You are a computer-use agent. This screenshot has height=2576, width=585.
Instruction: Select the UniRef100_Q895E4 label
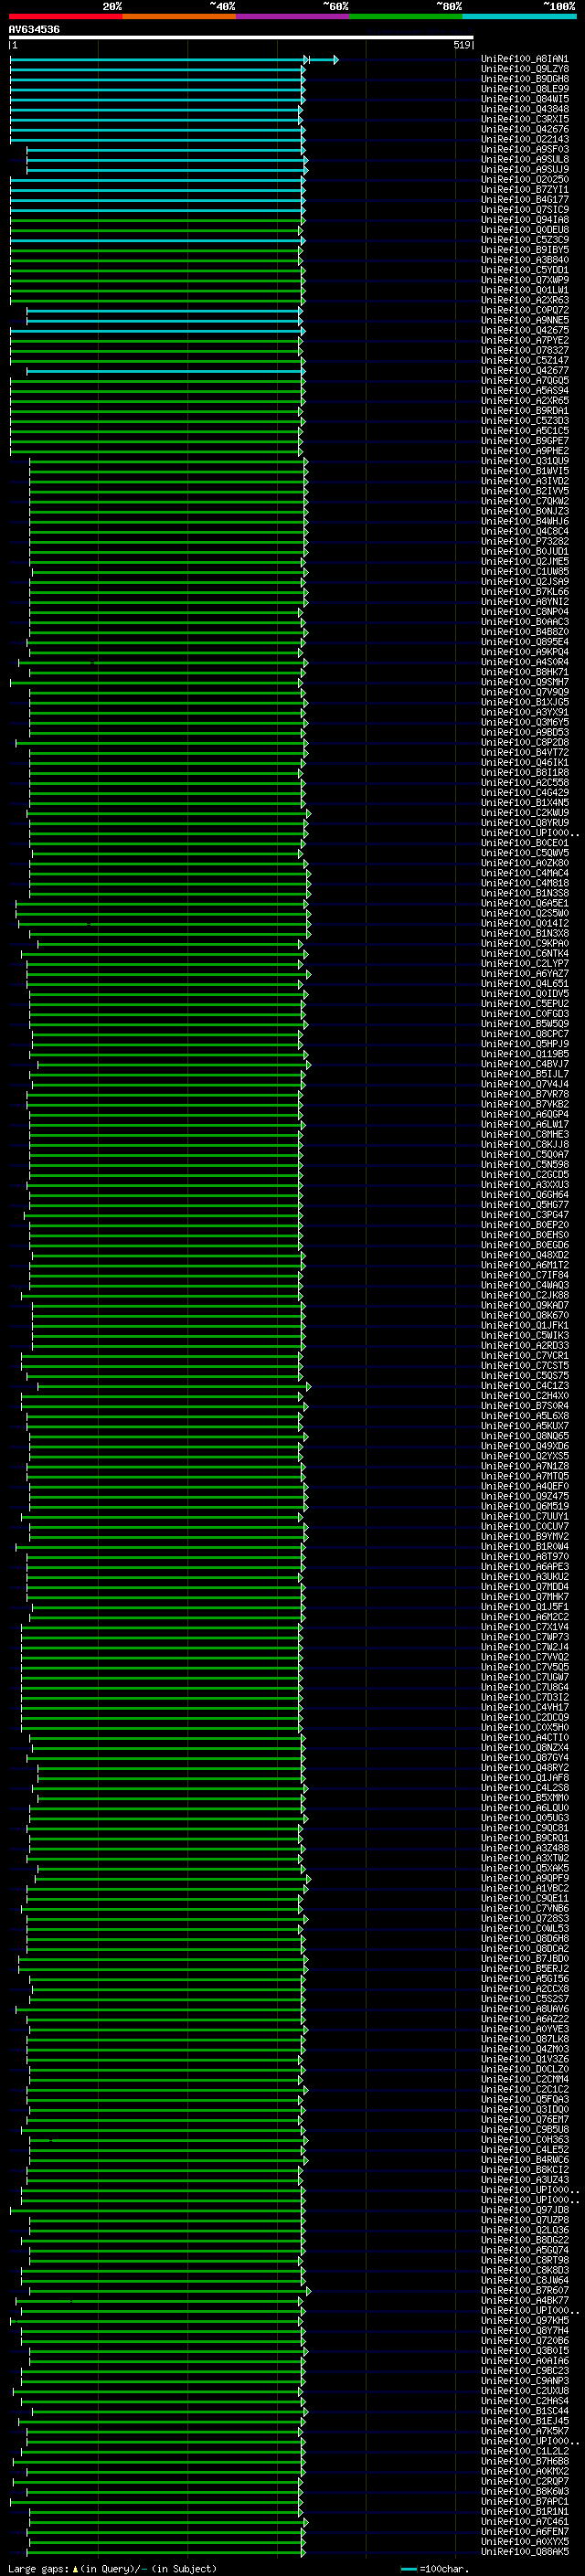(525, 642)
